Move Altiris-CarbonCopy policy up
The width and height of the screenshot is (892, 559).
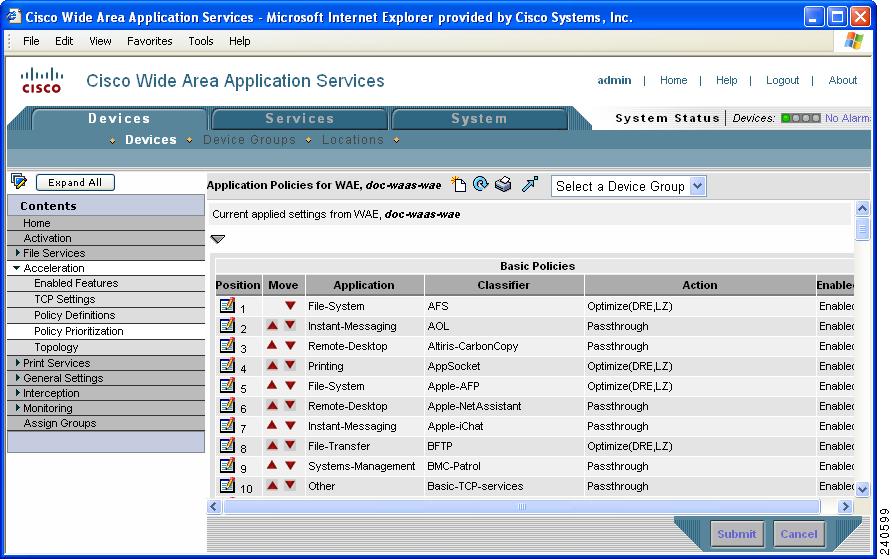coord(272,345)
